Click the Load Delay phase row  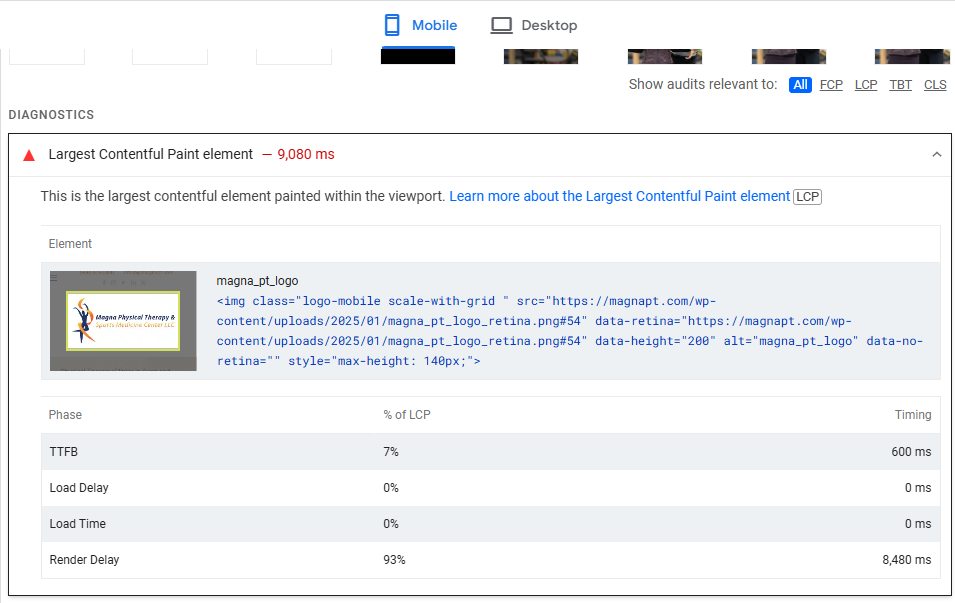coord(490,488)
